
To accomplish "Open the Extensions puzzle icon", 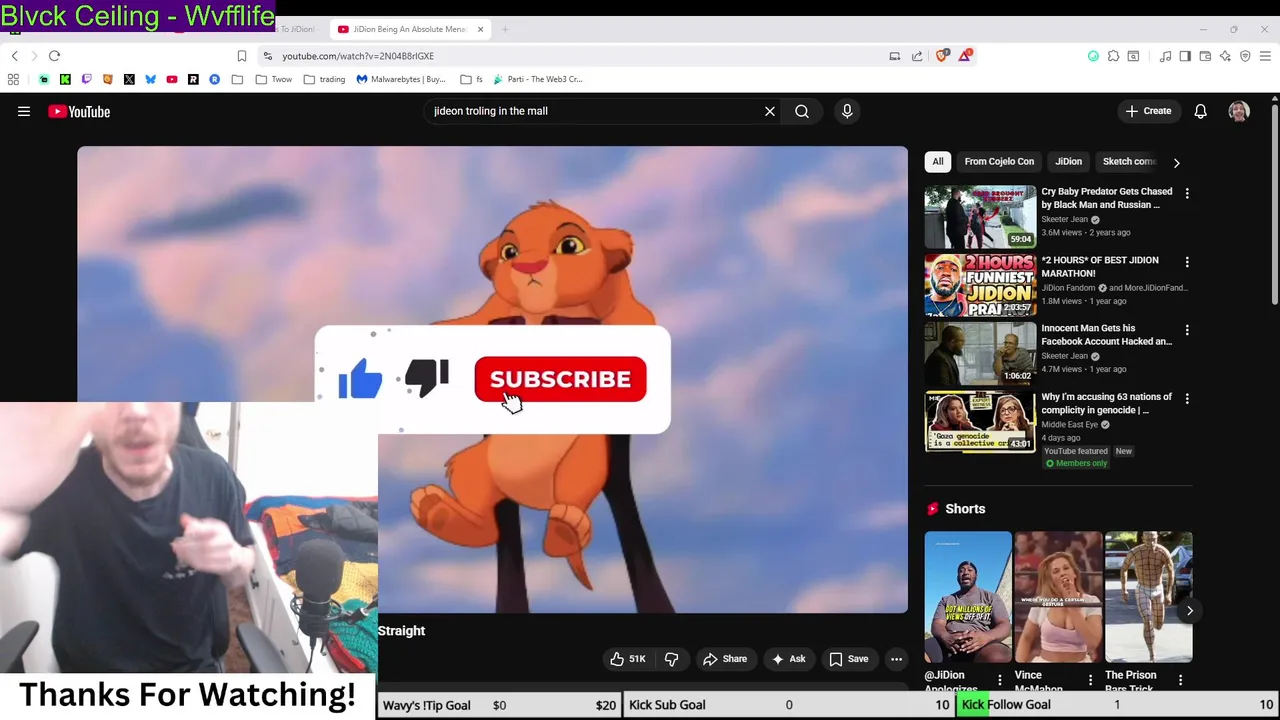I will click(x=1113, y=56).
